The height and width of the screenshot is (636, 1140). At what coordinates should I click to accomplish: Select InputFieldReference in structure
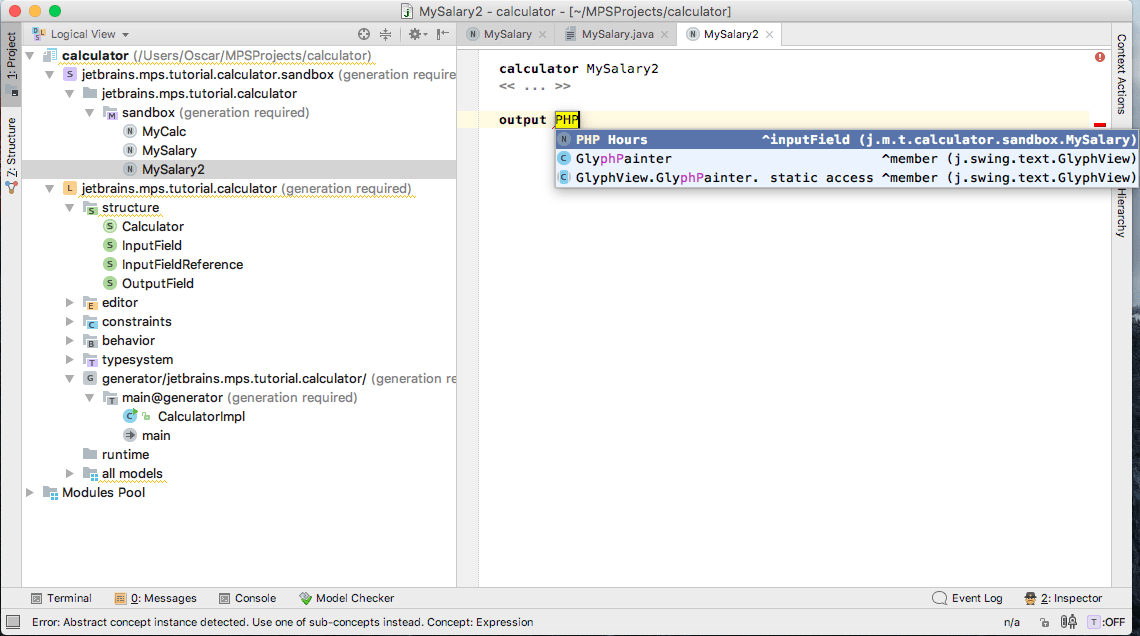(182, 265)
